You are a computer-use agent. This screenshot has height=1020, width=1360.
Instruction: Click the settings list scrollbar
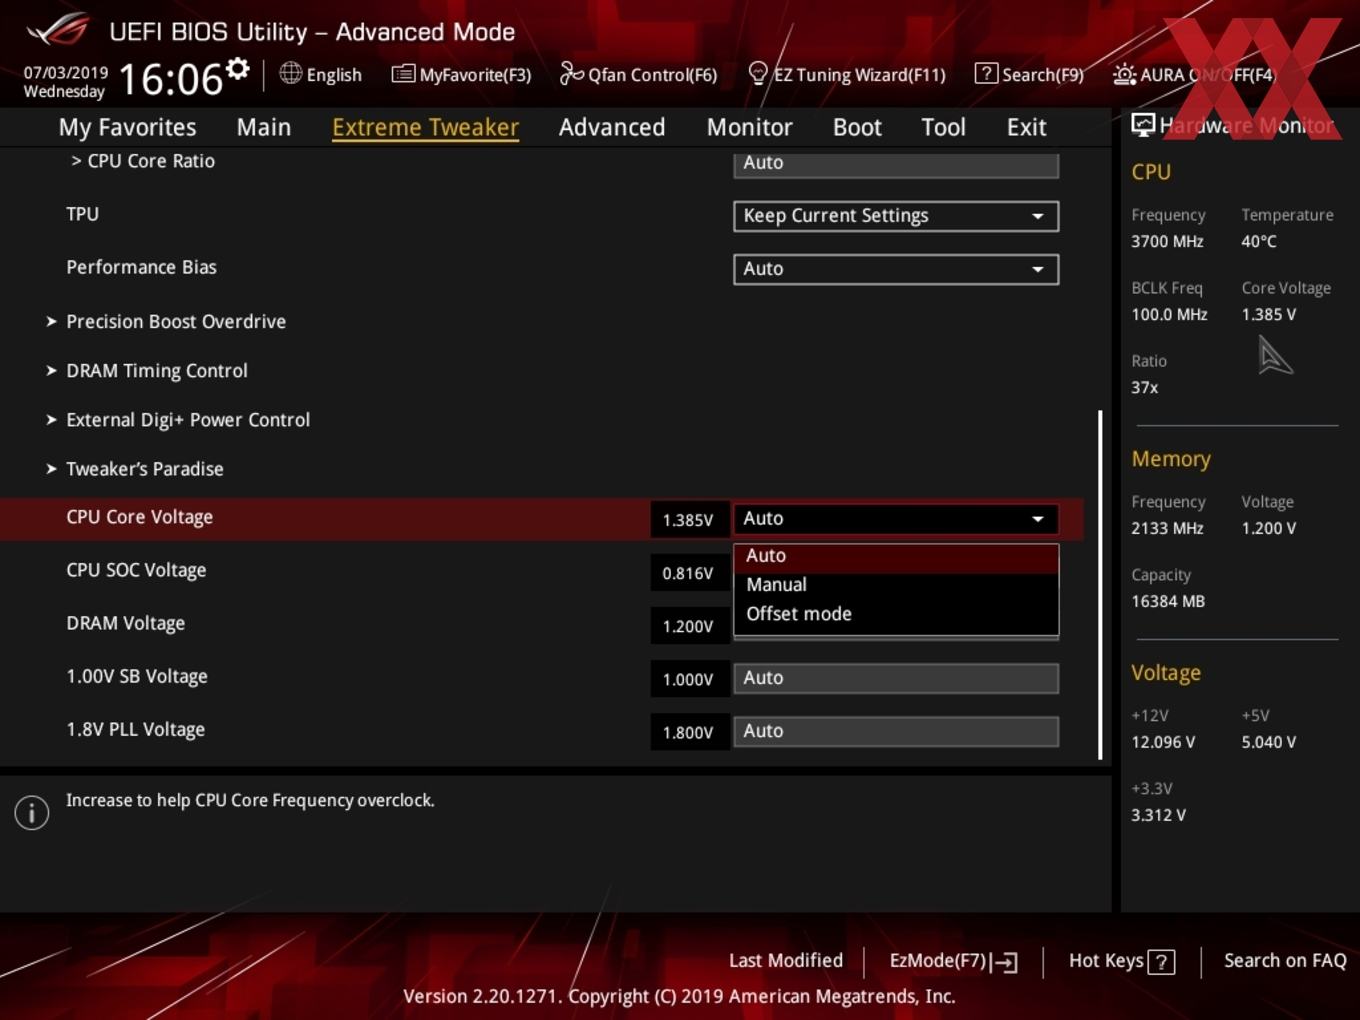coord(1100,585)
